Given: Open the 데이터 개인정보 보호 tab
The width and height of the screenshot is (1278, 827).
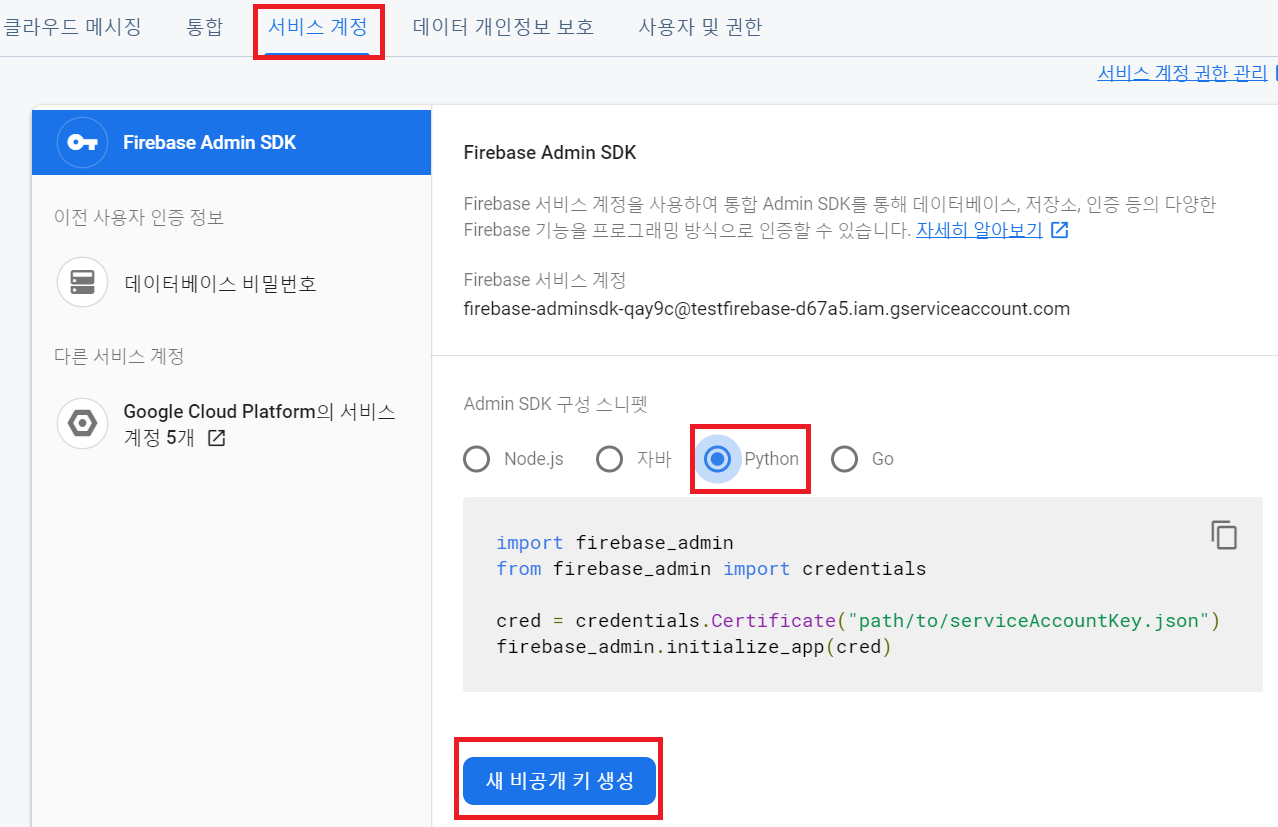Looking at the screenshot, I should point(503,27).
